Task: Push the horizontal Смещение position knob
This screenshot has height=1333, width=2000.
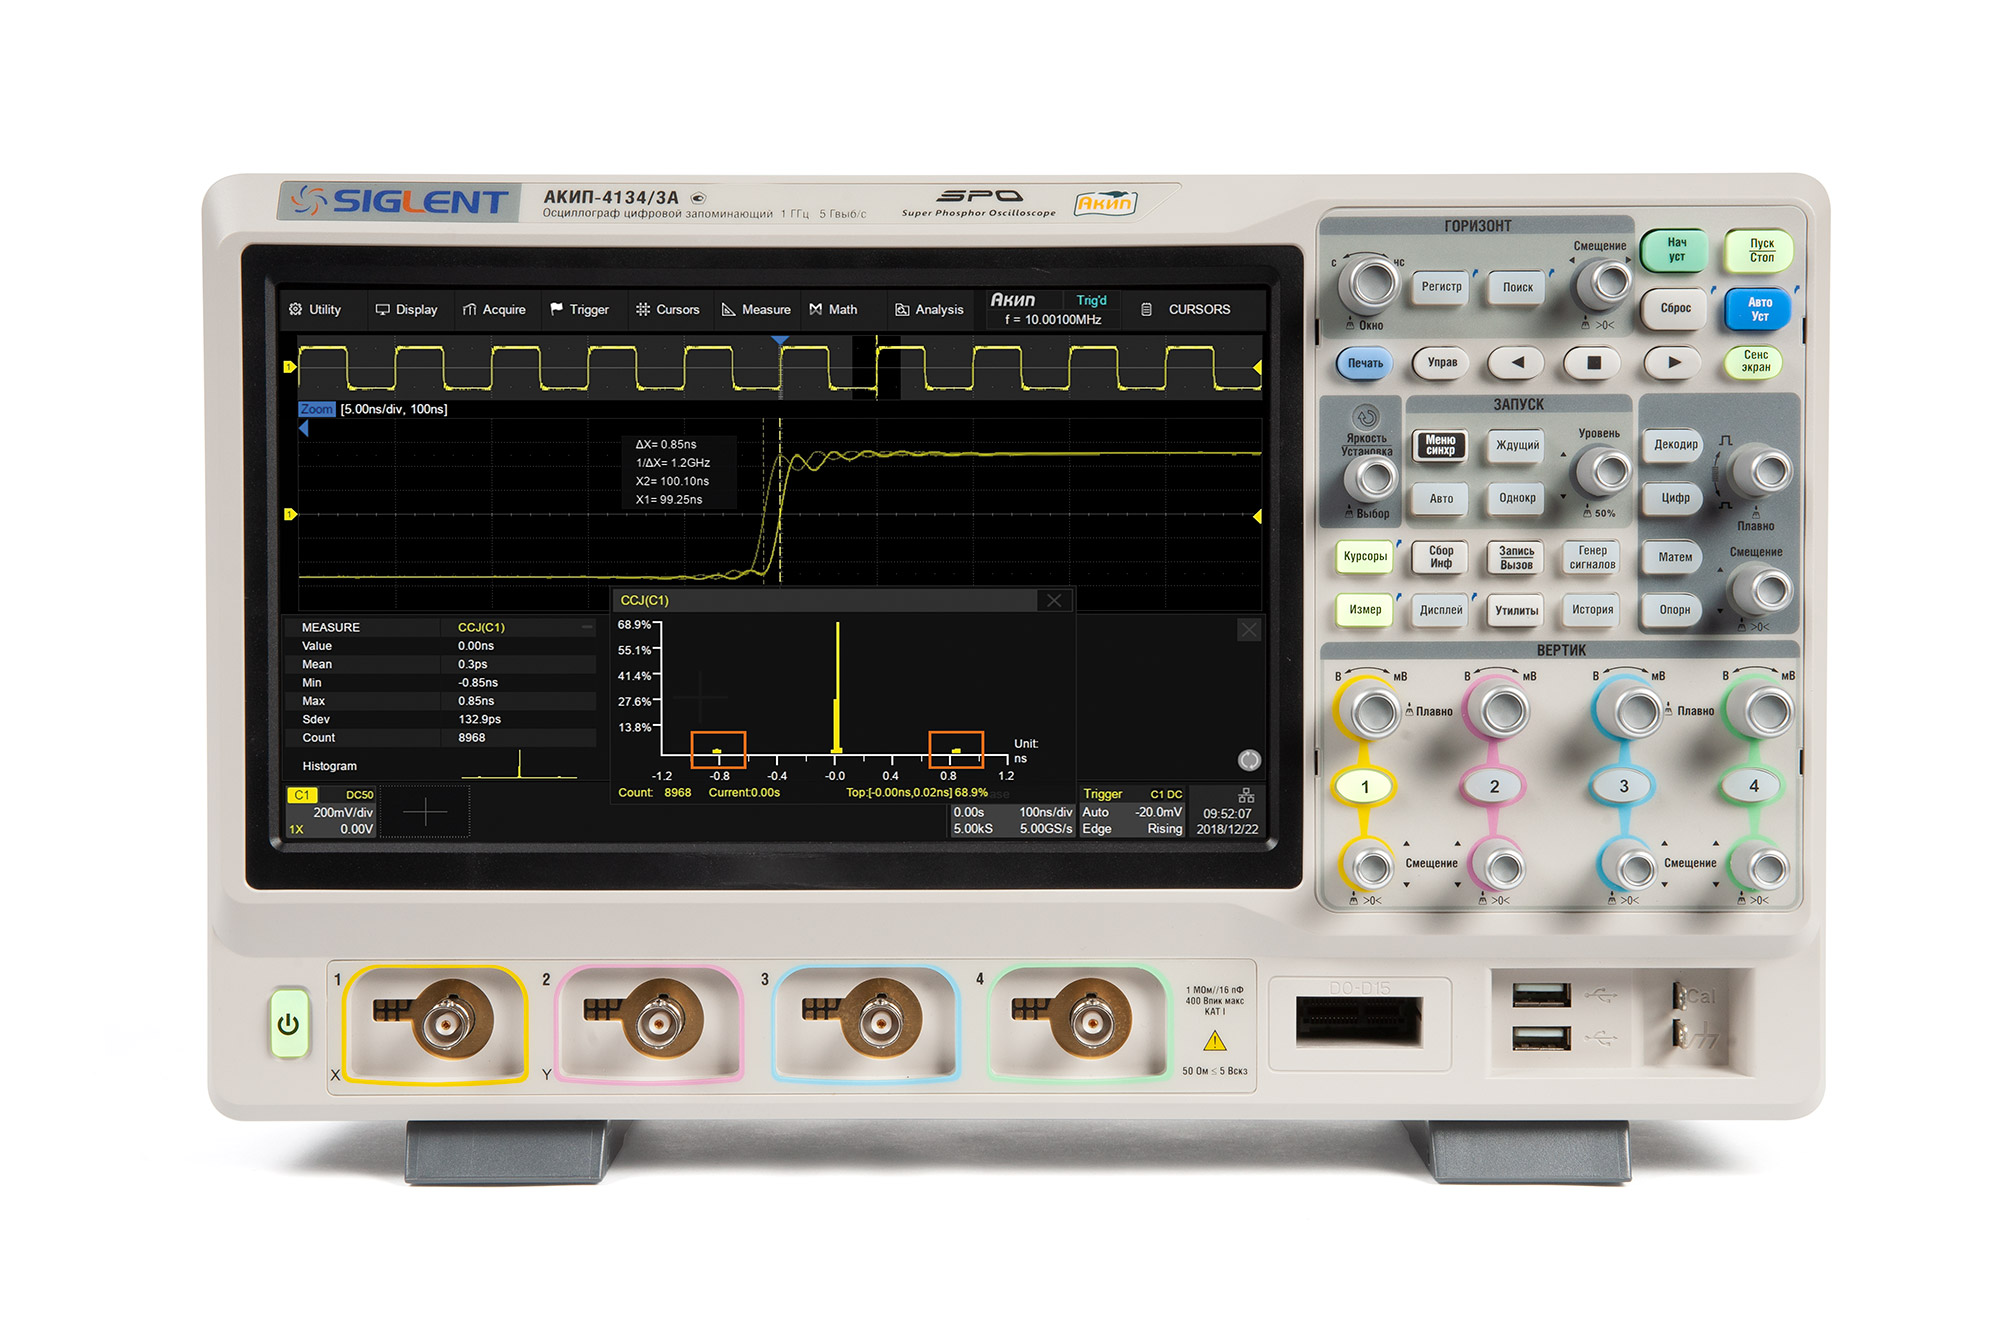Action: [1603, 283]
